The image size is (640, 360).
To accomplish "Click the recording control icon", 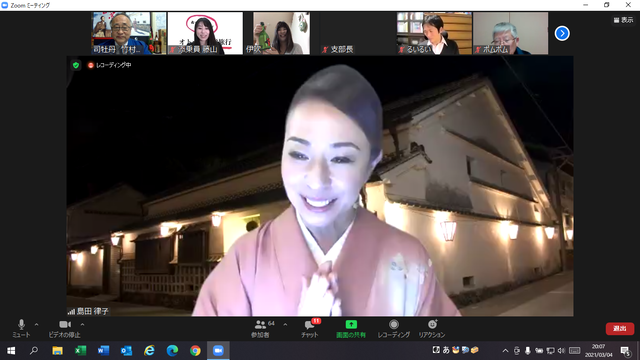I will coord(393,328).
